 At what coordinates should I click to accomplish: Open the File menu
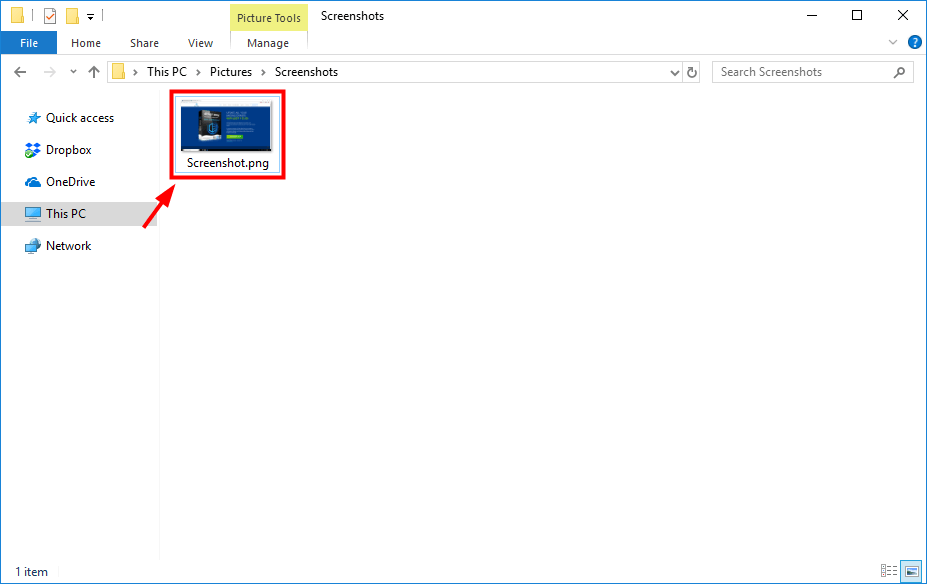tap(28, 42)
